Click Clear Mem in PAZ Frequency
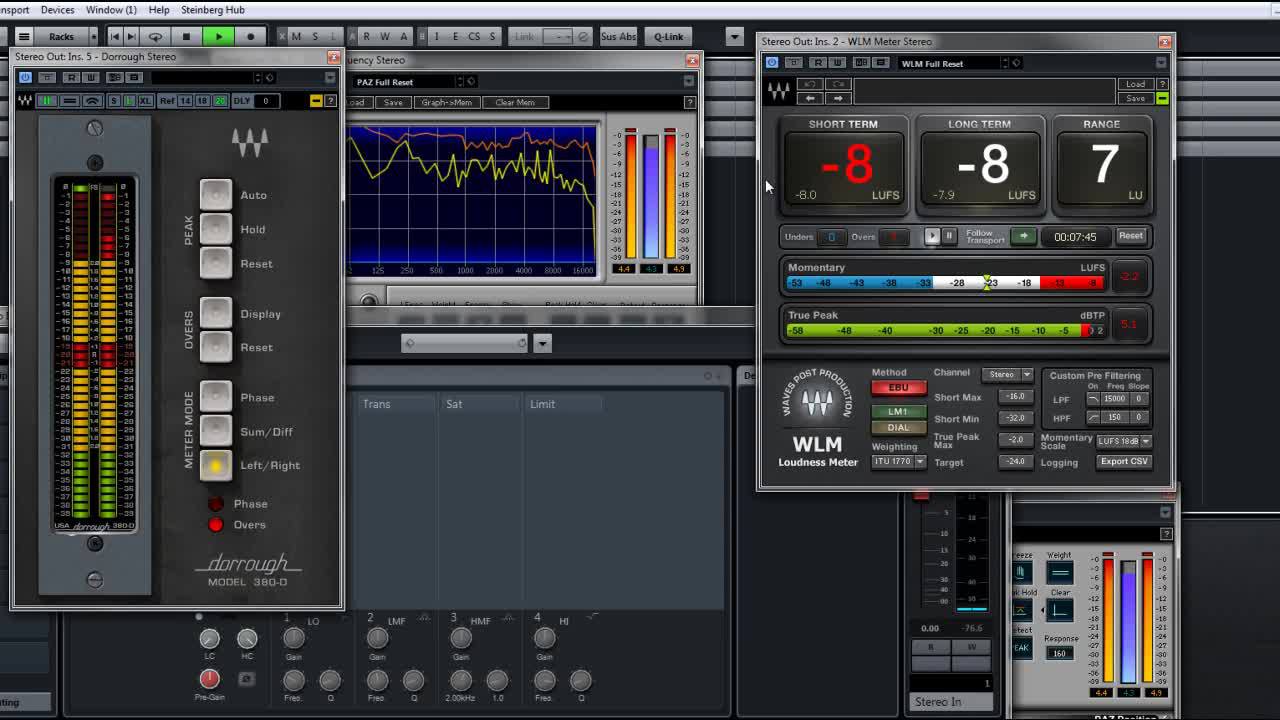Viewport: 1280px width, 720px height. [x=515, y=102]
